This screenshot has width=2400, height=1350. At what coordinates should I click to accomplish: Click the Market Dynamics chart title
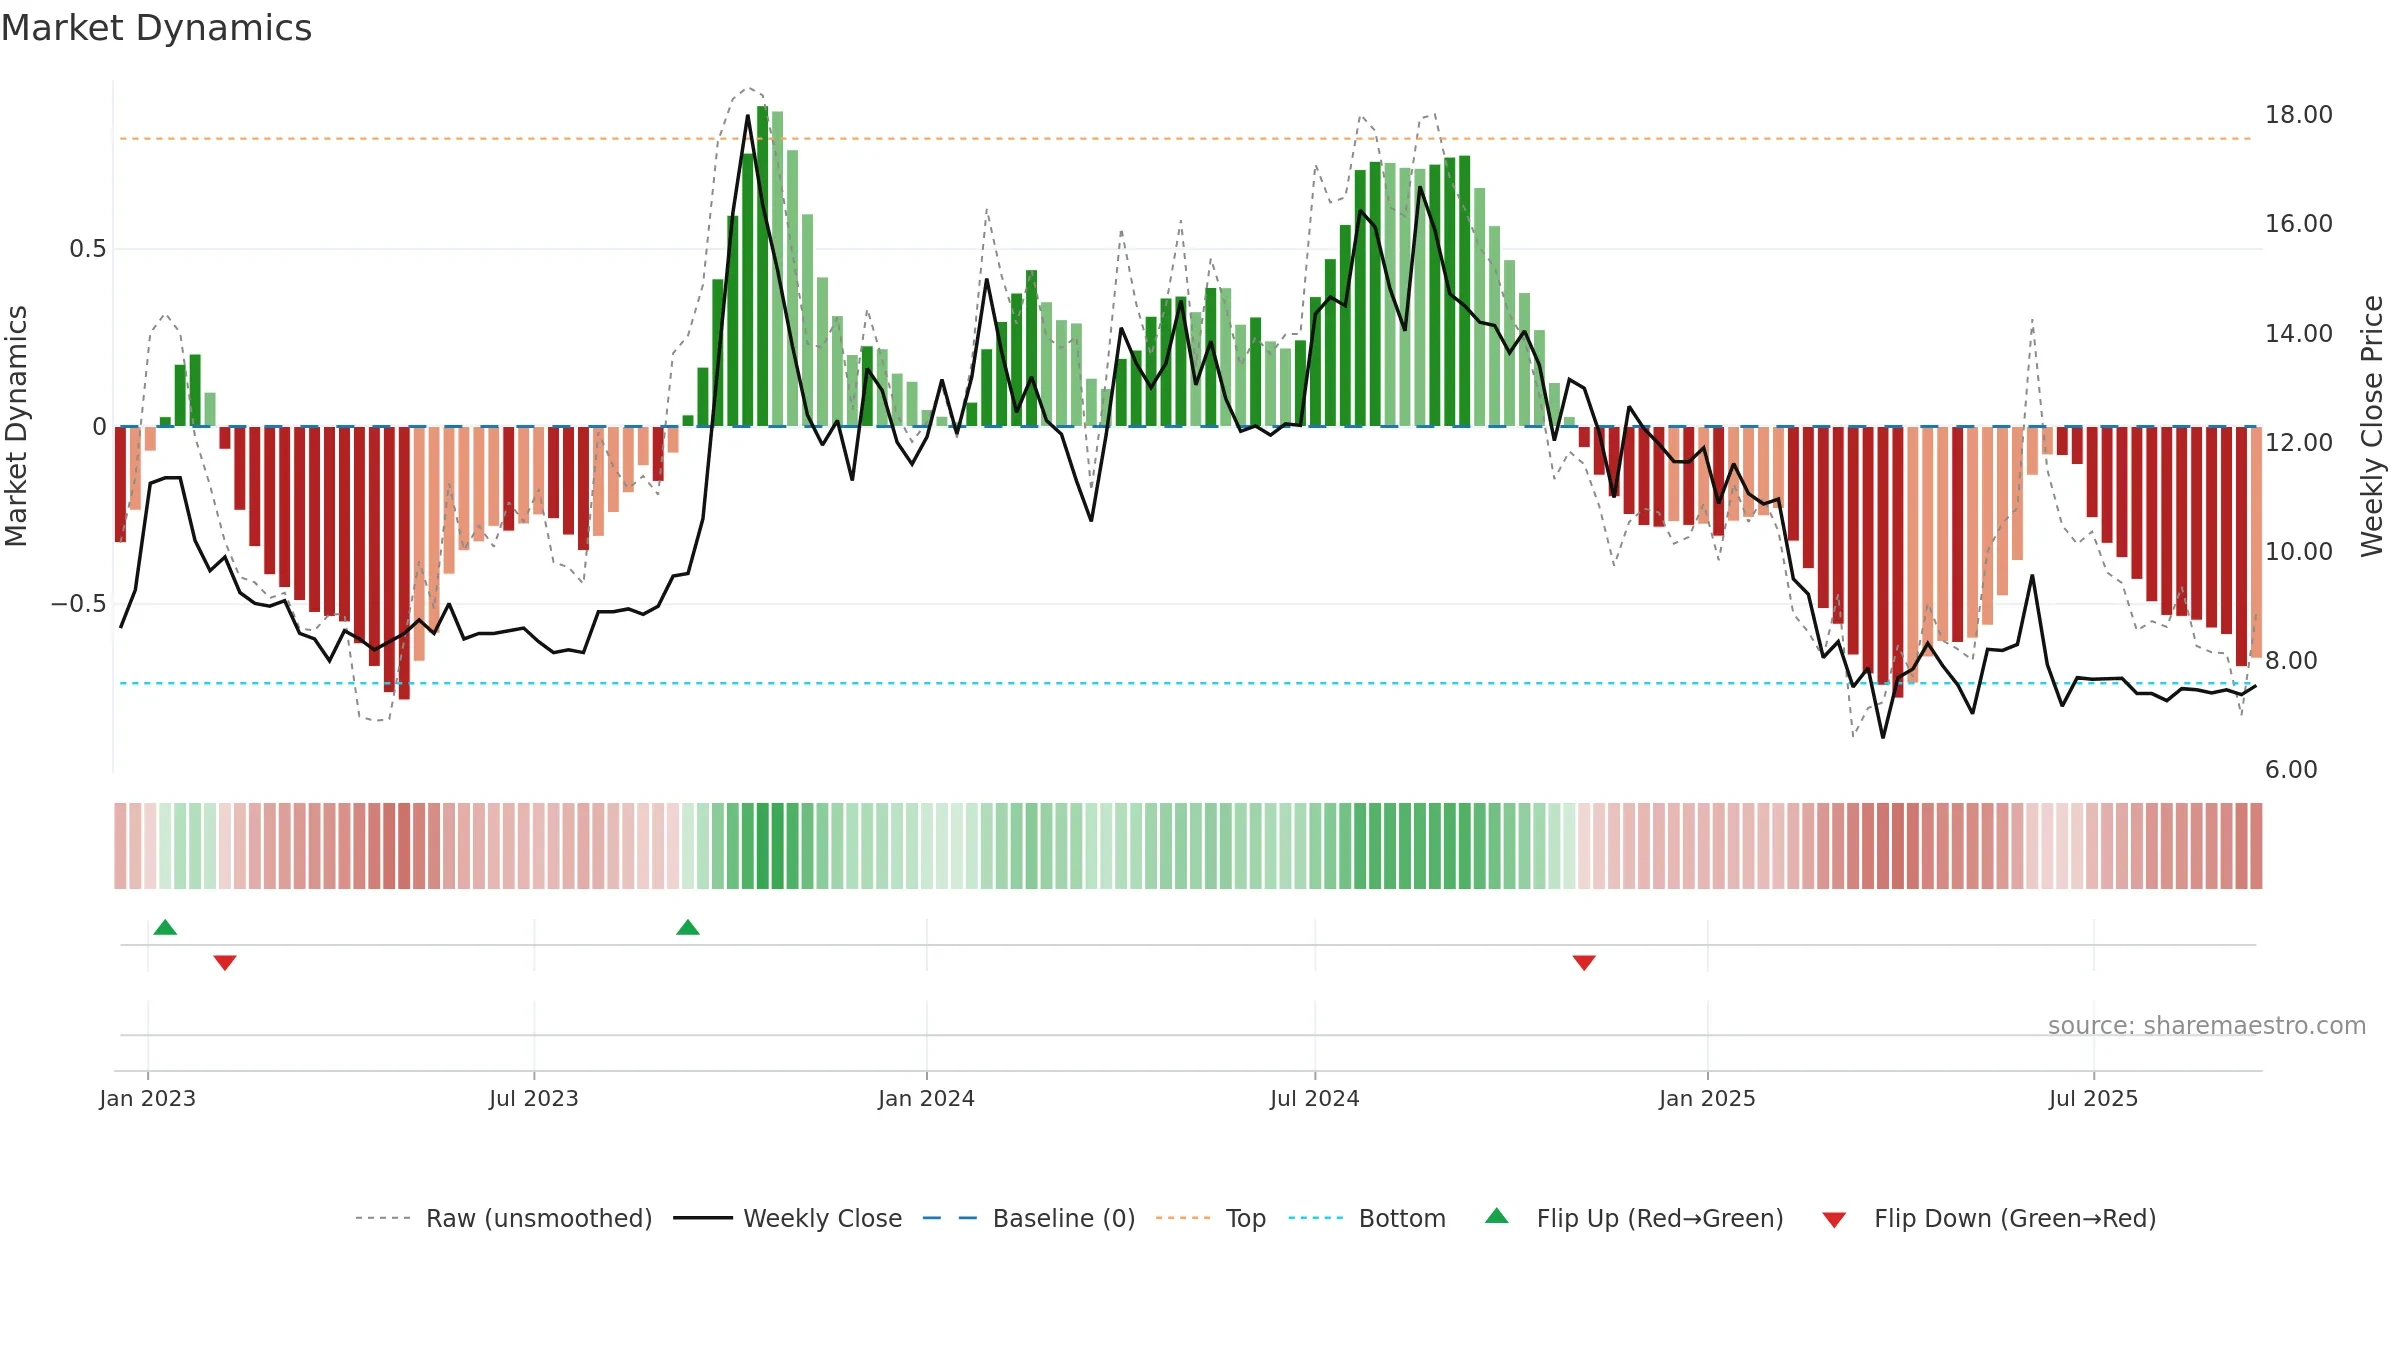tap(157, 28)
